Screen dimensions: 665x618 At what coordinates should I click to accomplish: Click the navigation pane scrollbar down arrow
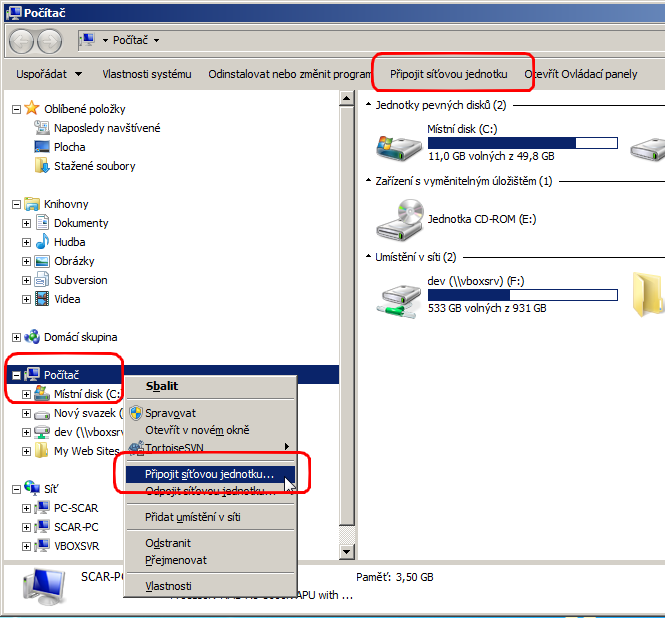[347, 551]
